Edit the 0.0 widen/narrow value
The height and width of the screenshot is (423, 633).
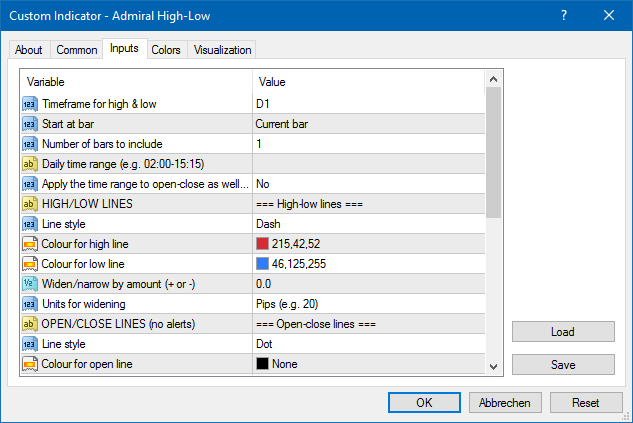pos(369,284)
